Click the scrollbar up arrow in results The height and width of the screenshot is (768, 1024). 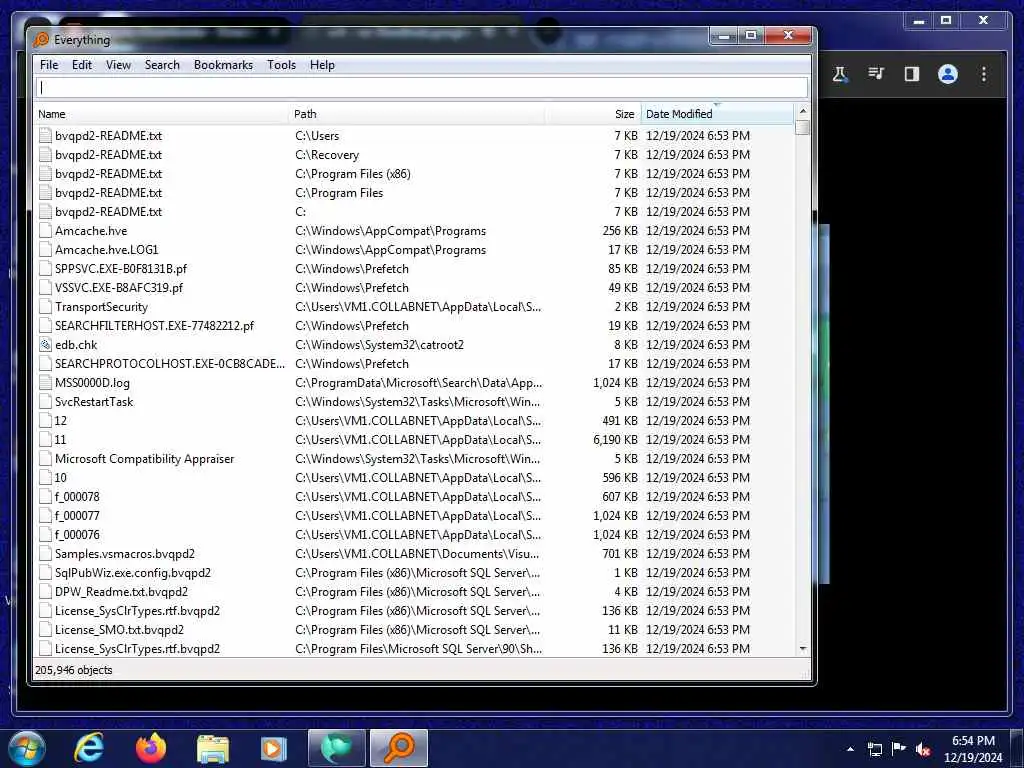coord(803,111)
